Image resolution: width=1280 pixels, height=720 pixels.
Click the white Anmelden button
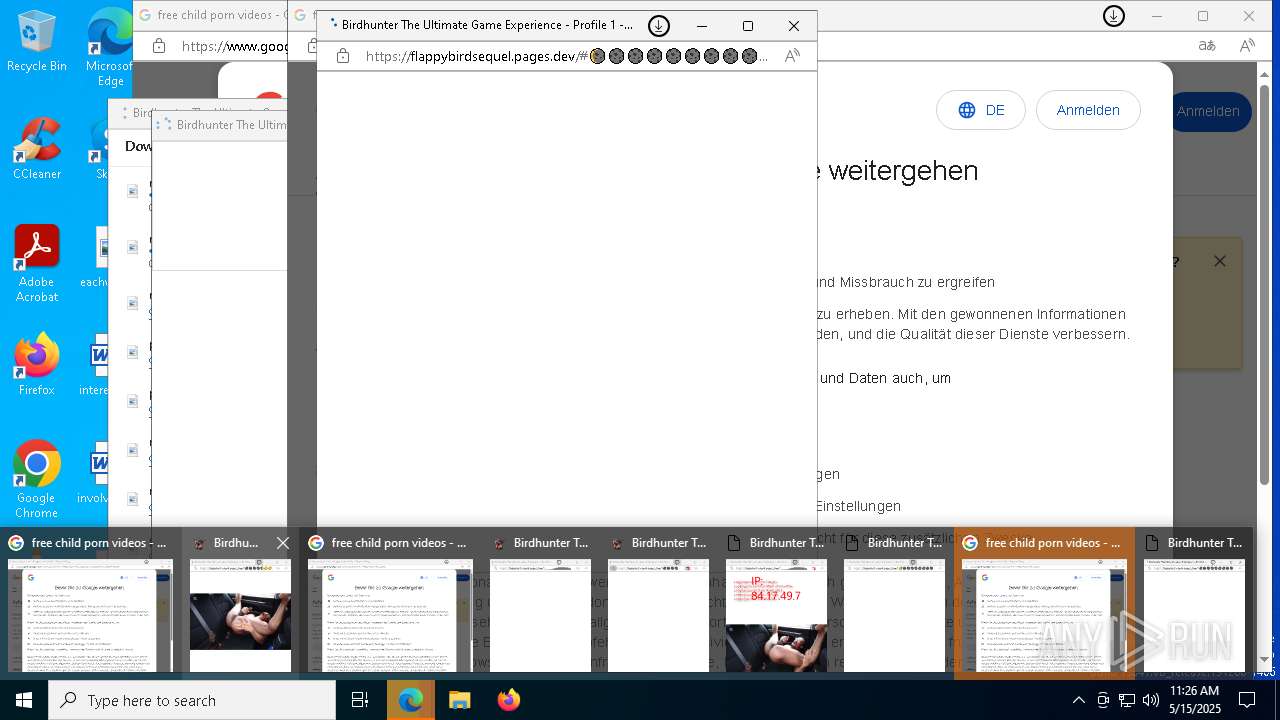[x=1088, y=110]
